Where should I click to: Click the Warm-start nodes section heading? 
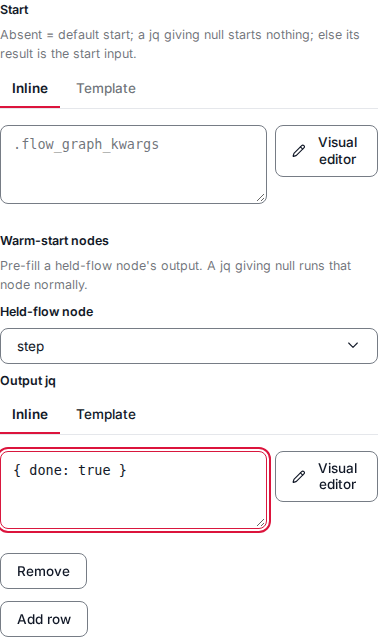coord(55,240)
